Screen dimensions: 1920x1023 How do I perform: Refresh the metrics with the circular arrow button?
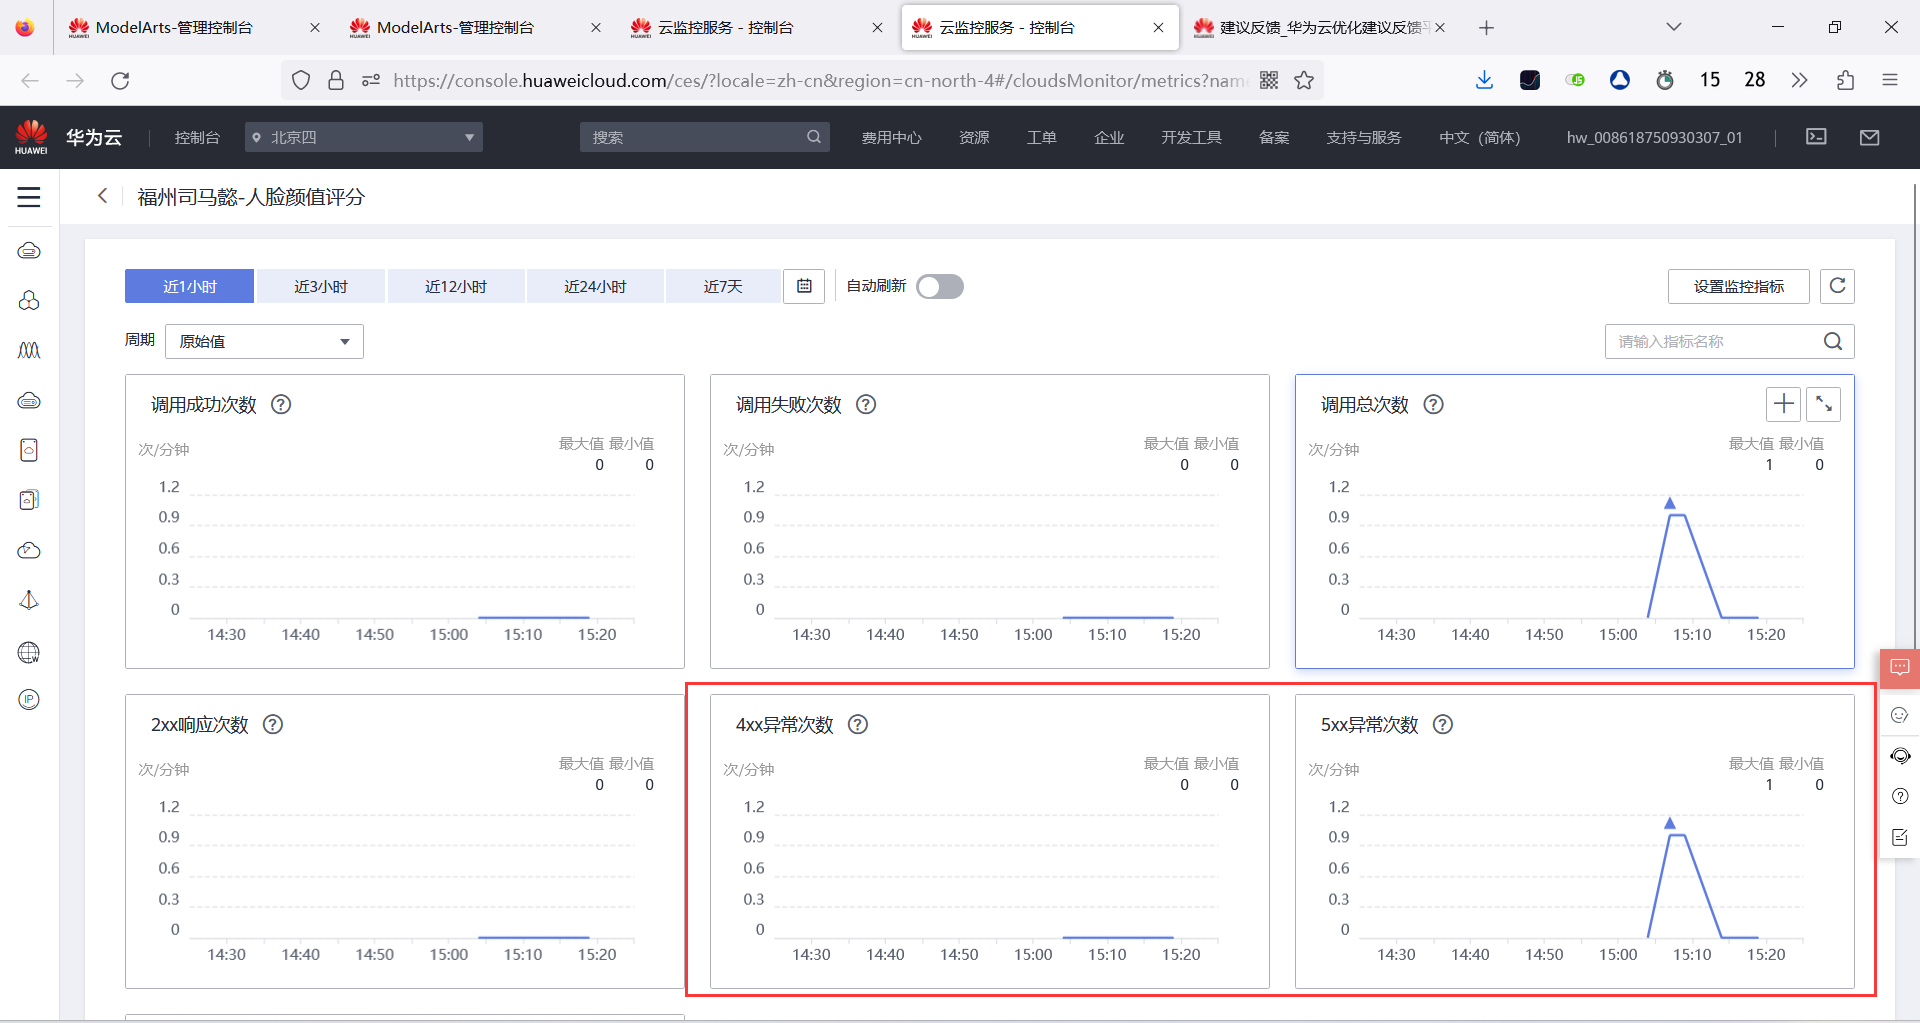coord(1837,286)
